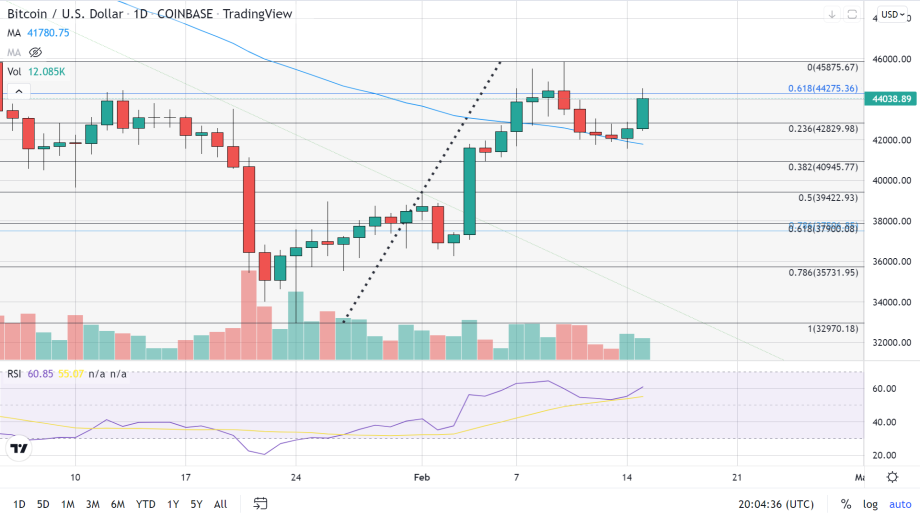Open the go-to-date calendar icon
The width and height of the screenshot is (920, 518).
point(261,503)
